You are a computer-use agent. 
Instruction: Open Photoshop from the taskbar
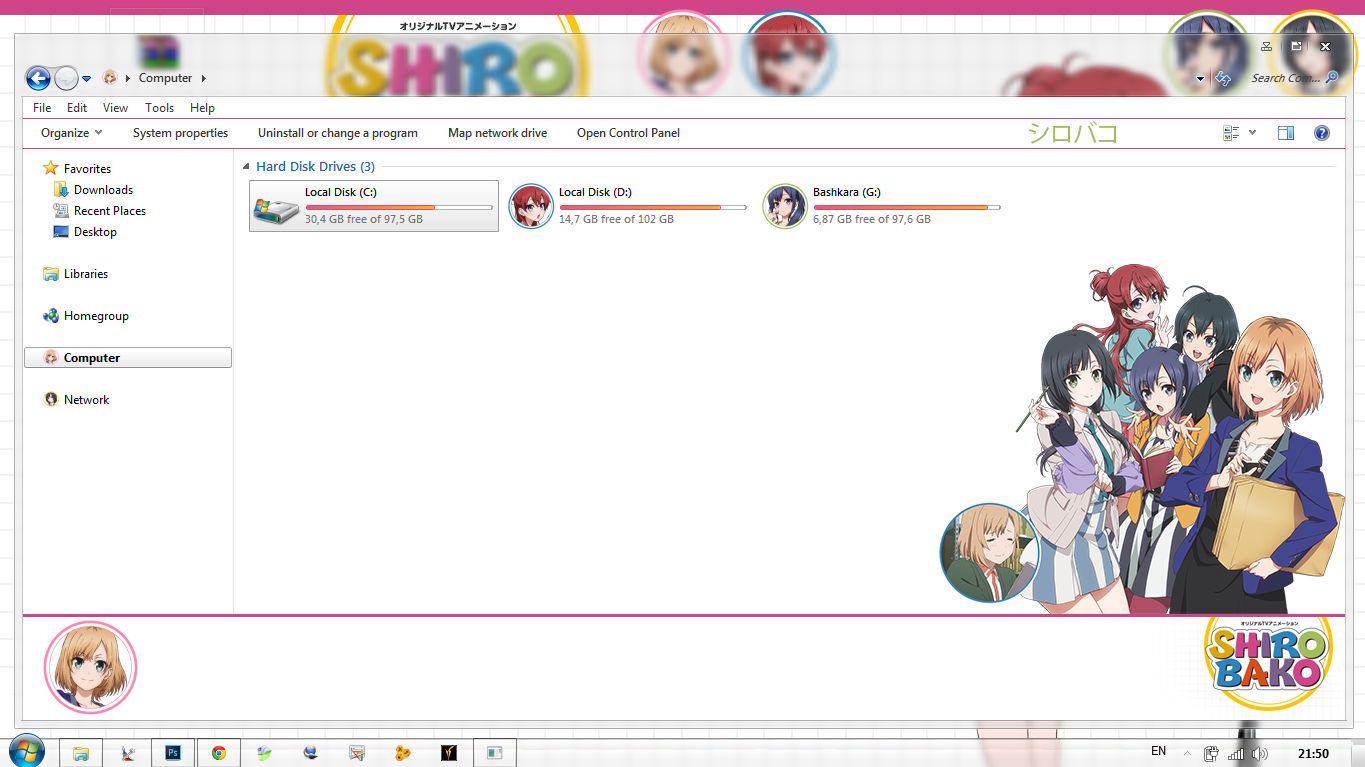[x=173, y=753]
